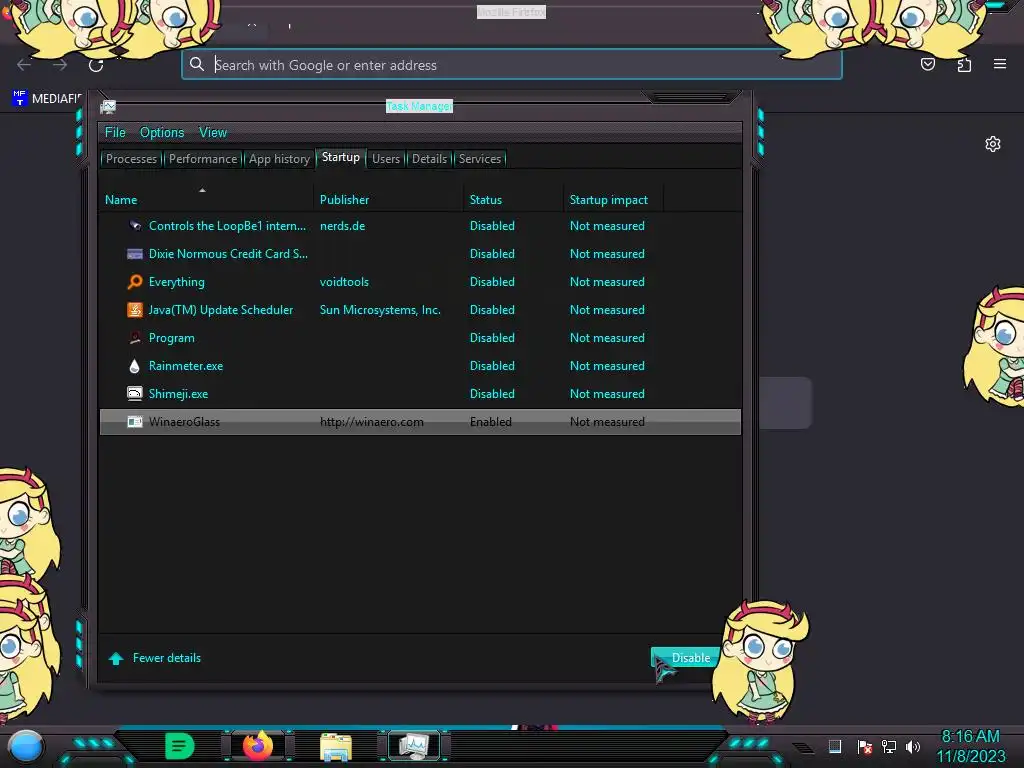This screenshot has height=768, width=1024.
Task: Select the Program row name
Action: 172,338
